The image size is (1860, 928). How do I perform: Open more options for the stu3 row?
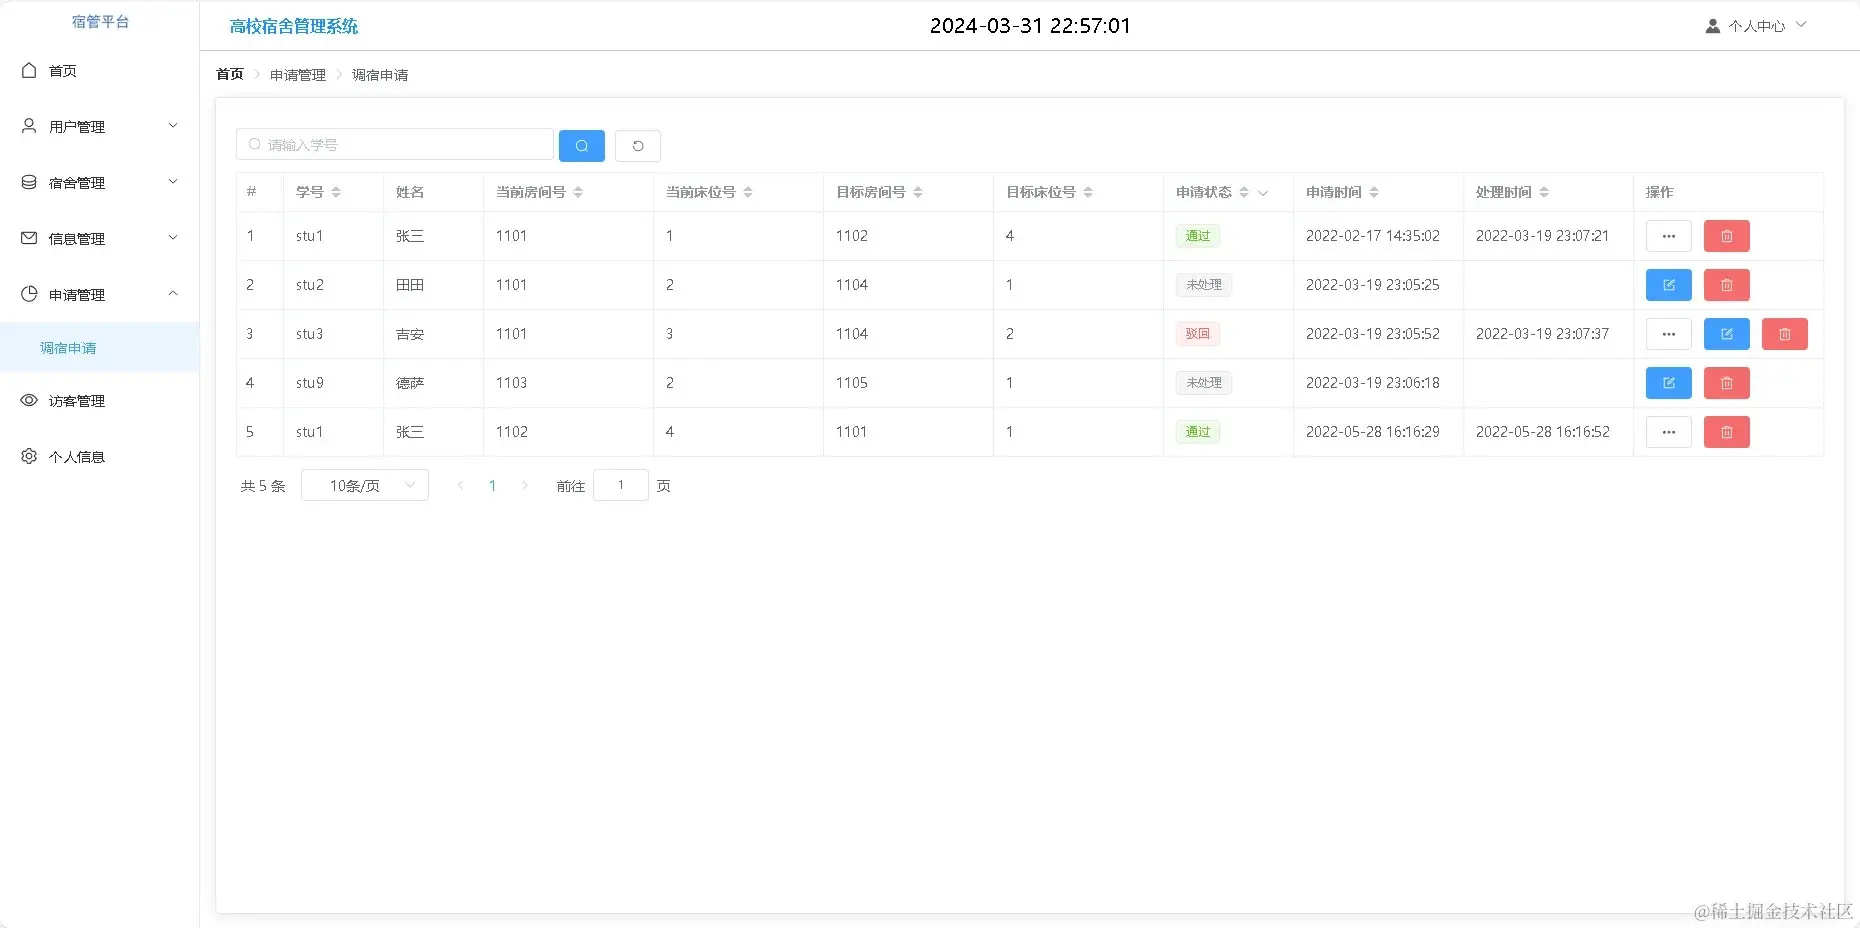pyautogui.click(x=1668, y=334)
